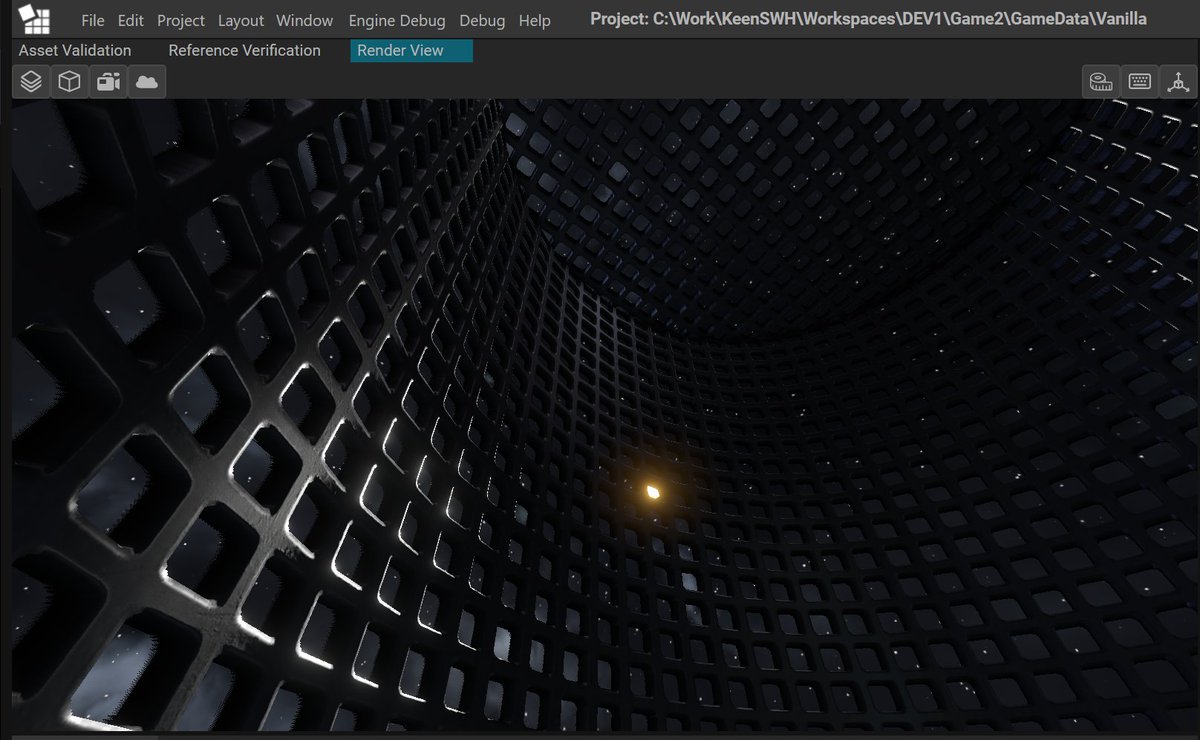Click the 3D axis gizmo icon
Viewport: 1200px width, 740px height.
click(x=1178, y=82)
